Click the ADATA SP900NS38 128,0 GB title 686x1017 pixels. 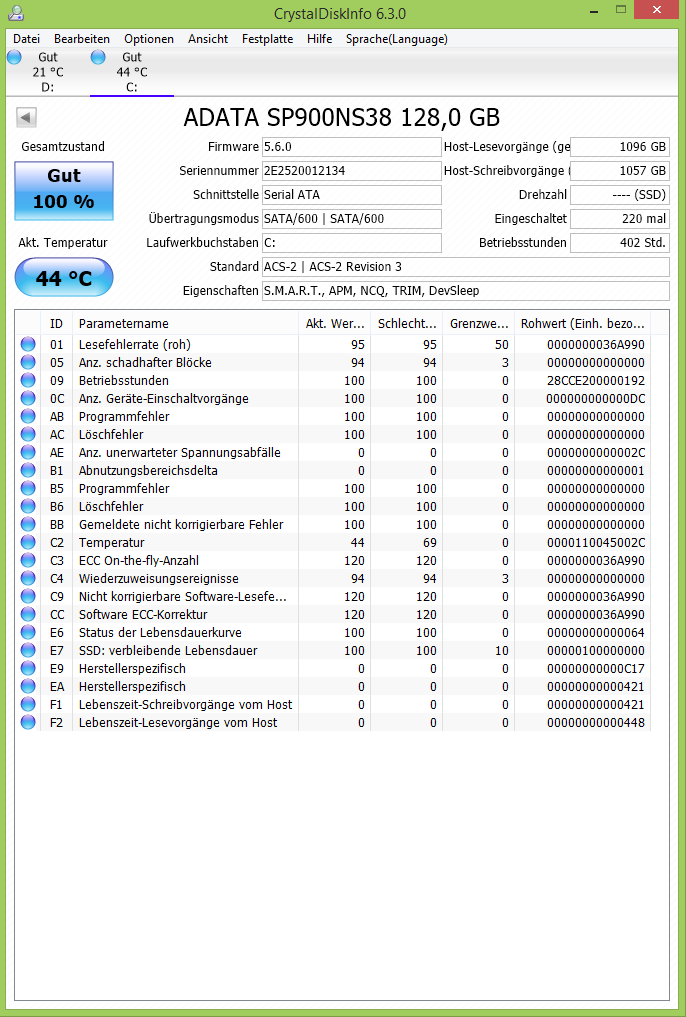(x=342, y=117)
